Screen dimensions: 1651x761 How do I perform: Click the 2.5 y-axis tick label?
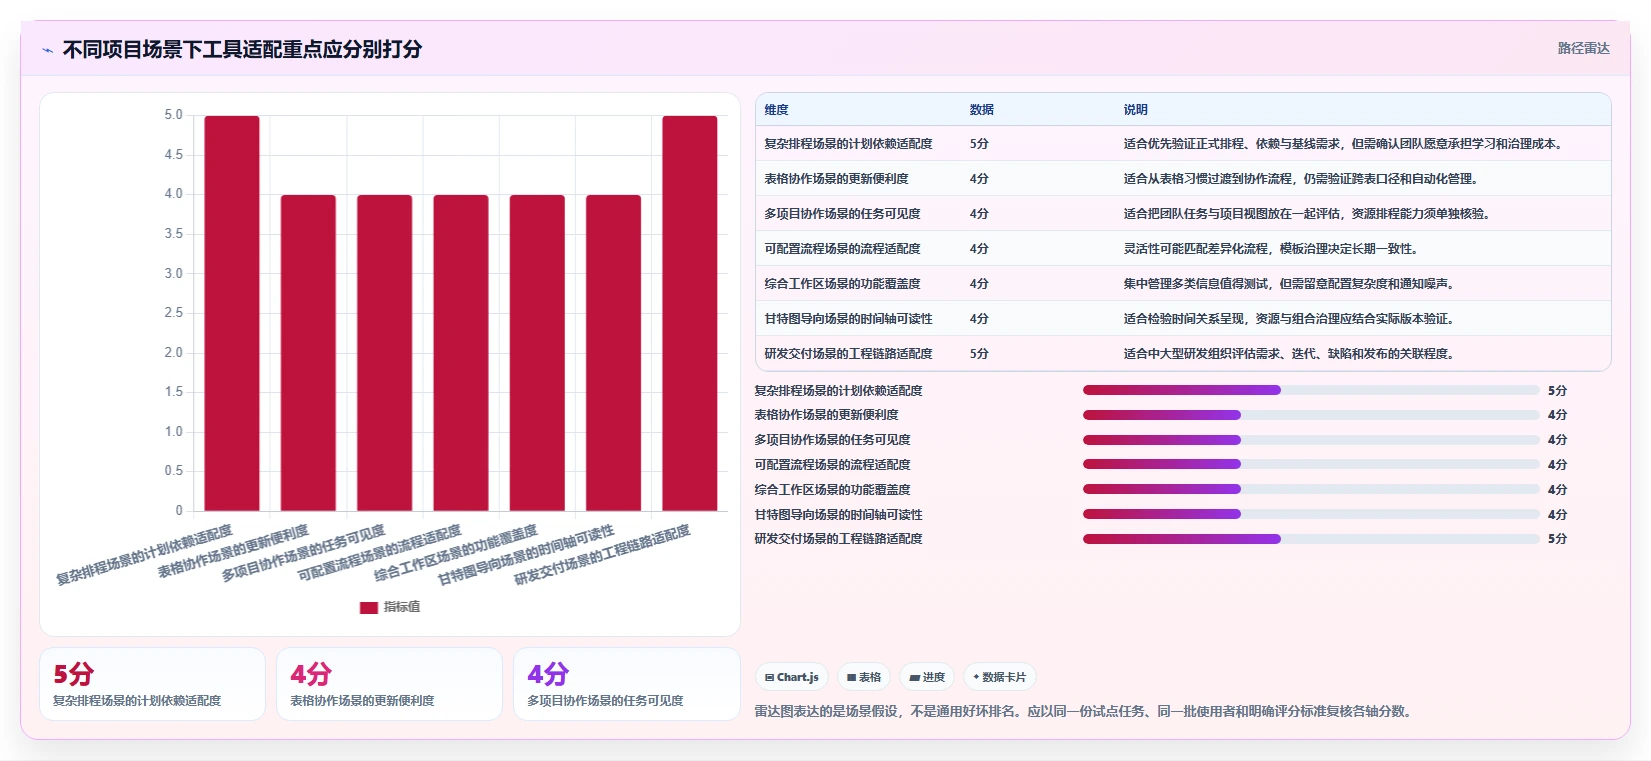(173, 313)
